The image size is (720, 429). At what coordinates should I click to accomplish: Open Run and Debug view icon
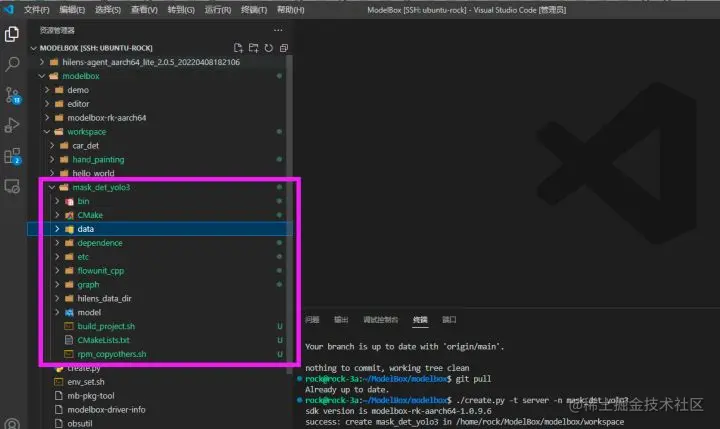click(12, 125)
